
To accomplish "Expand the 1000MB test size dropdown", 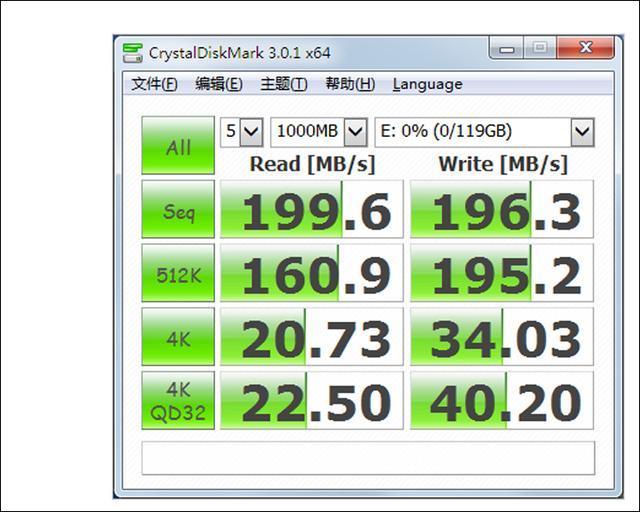I will [356, 132].
